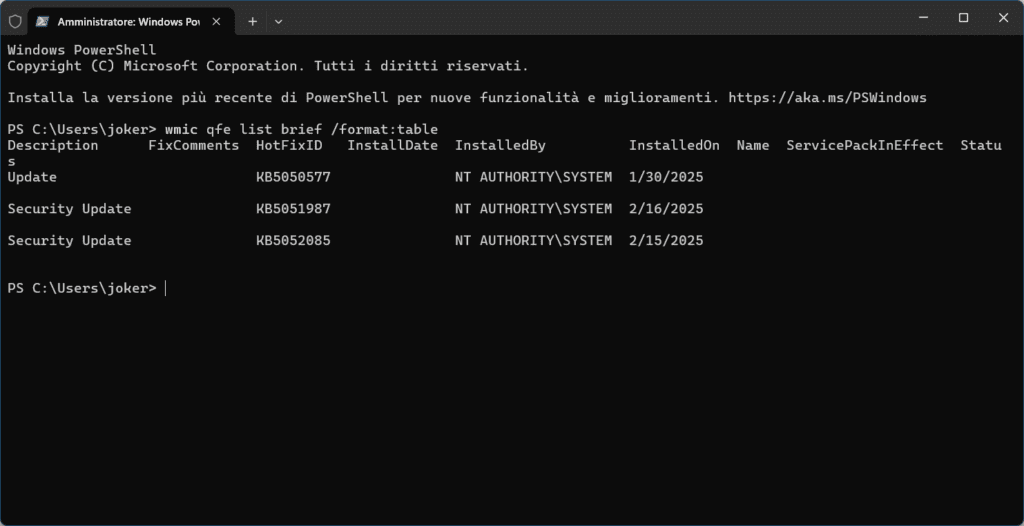Click the InstalledOn column header
Screen dimensions: 1024x526
[x=674, y=146]
